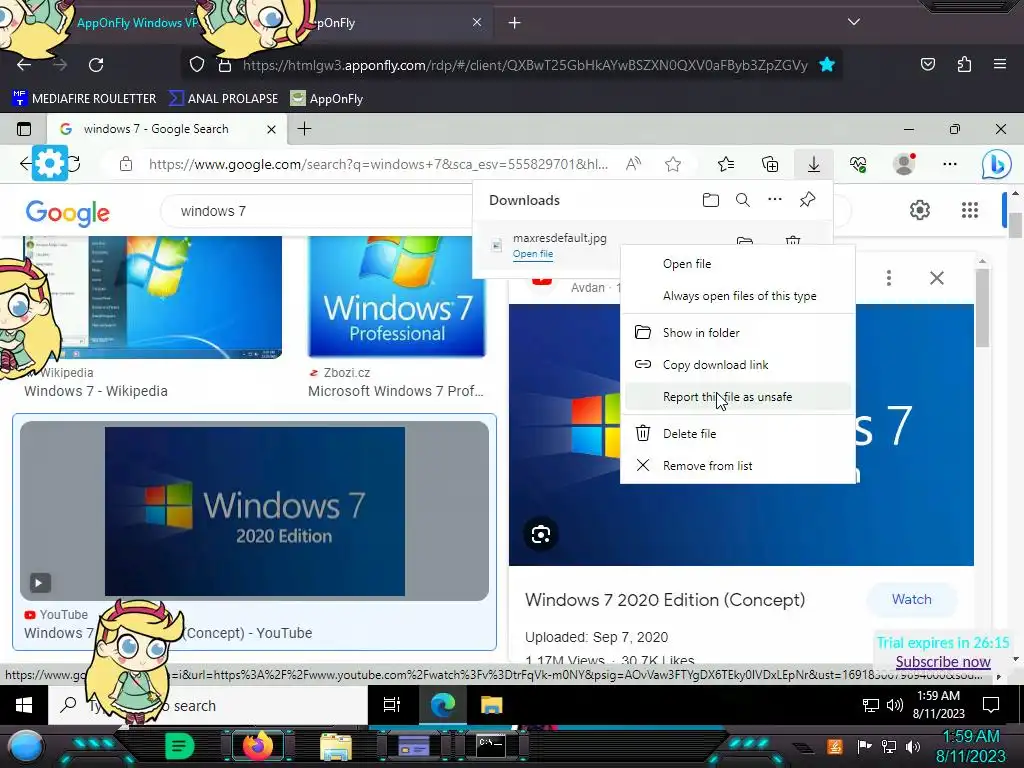Open the AppOnFly bookmark
1024x768 pixels.
327,99
